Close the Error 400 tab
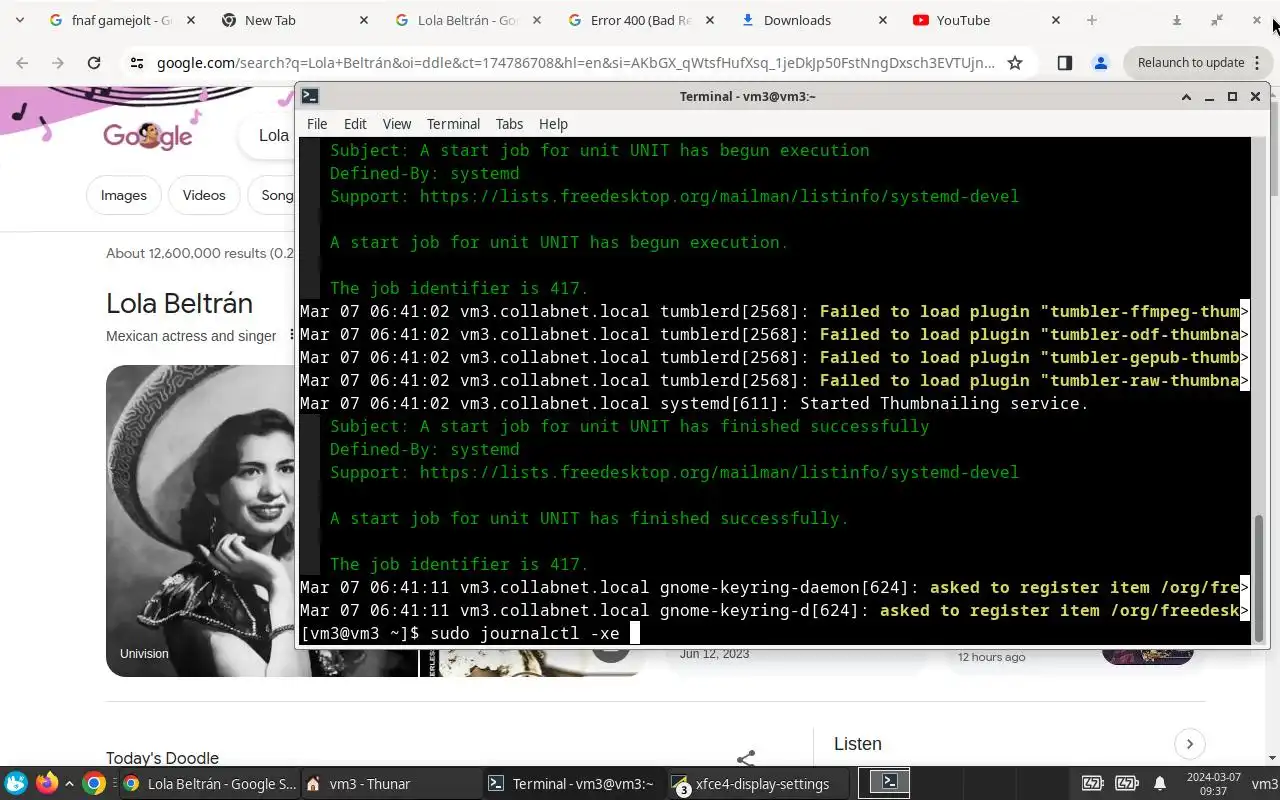 click(710, 20)
